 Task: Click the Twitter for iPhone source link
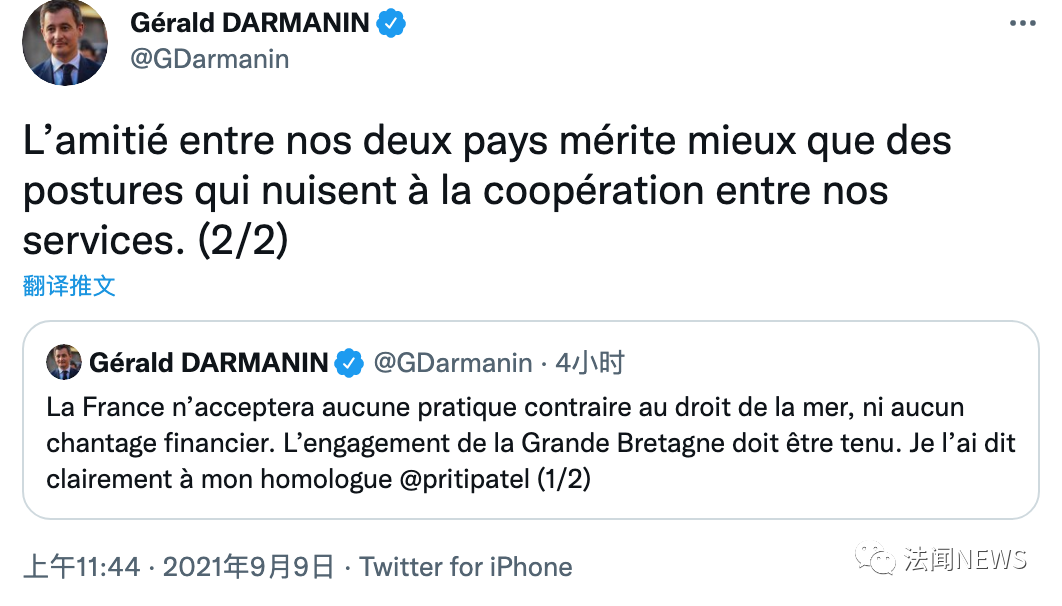coord(466,568)
